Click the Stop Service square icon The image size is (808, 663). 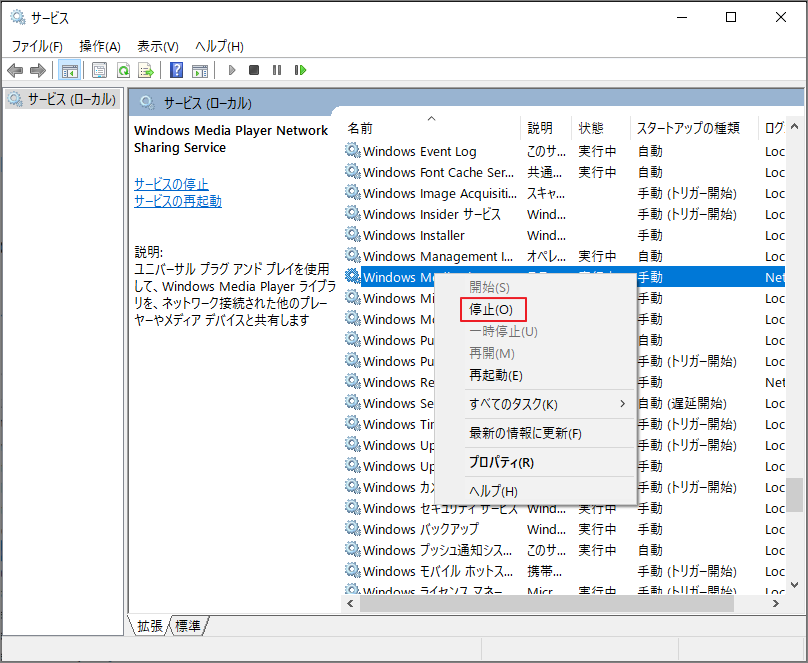pos(254,70)
